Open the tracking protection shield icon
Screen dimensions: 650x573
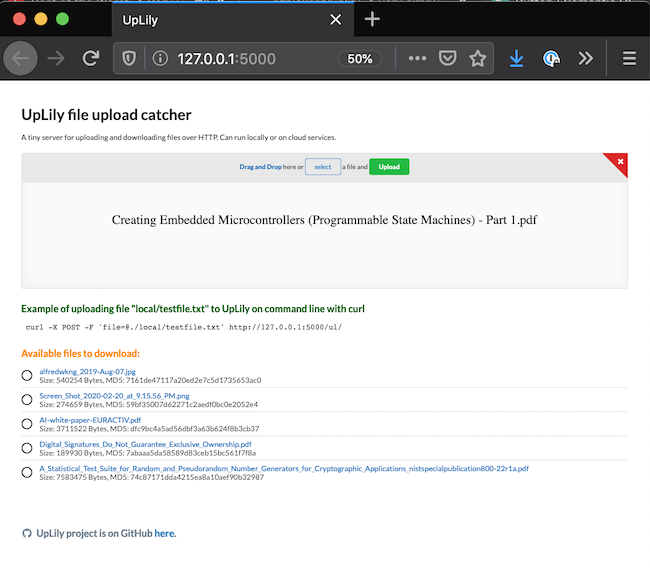[129, 58]
